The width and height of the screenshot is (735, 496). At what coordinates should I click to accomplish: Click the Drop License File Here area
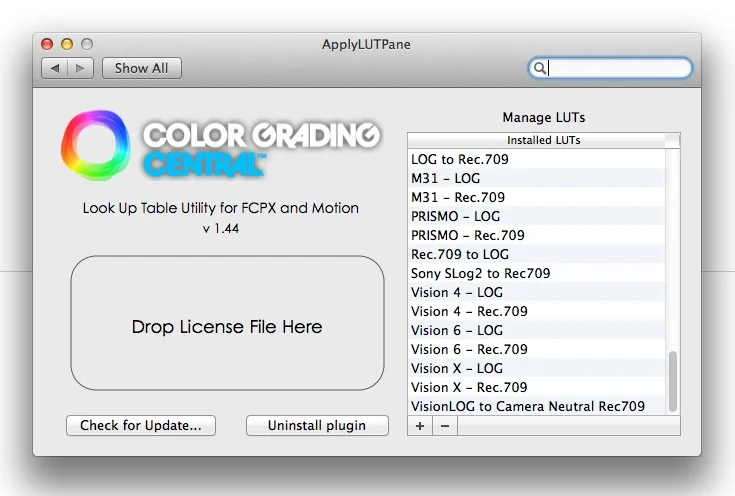(227, 323)
